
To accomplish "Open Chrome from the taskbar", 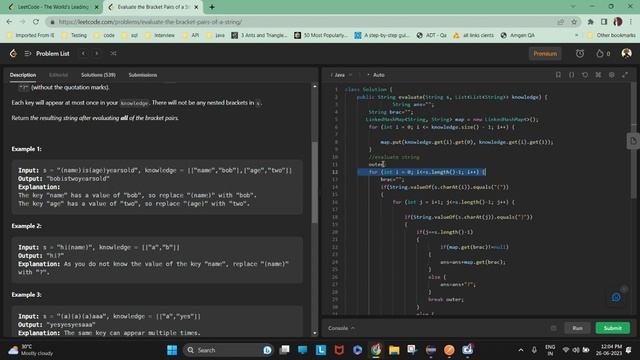I will click(376, 350).
